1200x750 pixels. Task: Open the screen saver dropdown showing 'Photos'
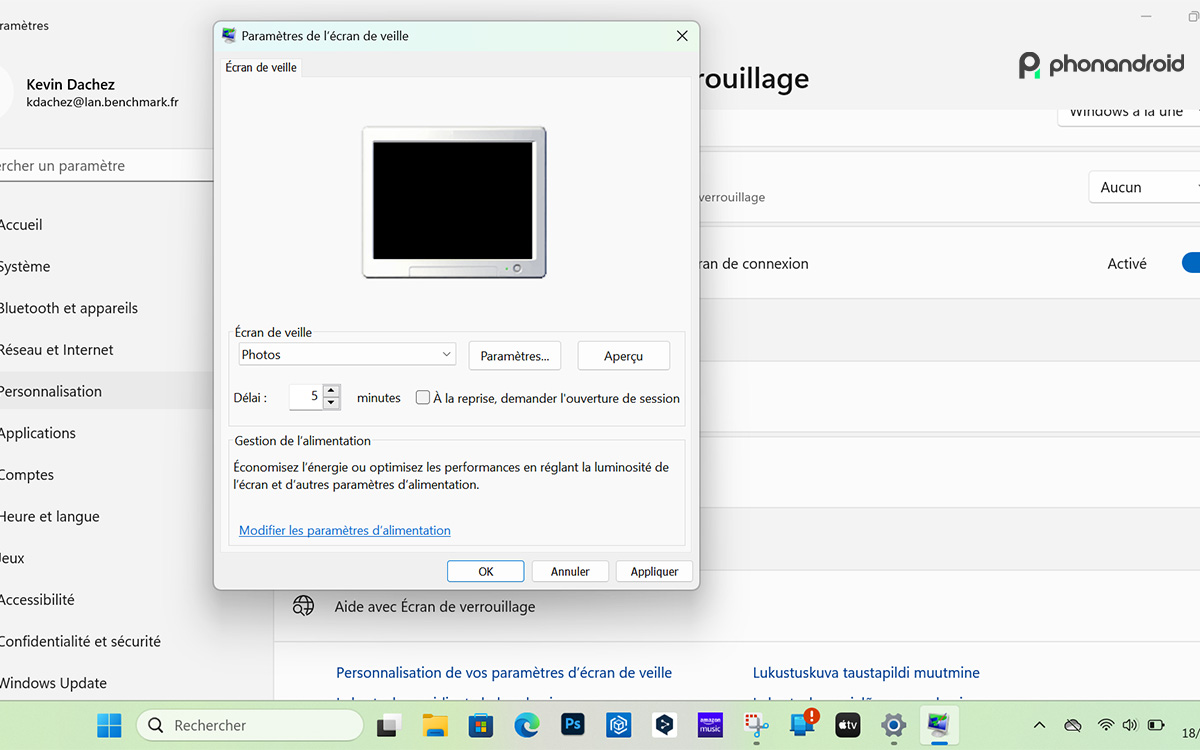pyautogui.click(x=347, y=354)
